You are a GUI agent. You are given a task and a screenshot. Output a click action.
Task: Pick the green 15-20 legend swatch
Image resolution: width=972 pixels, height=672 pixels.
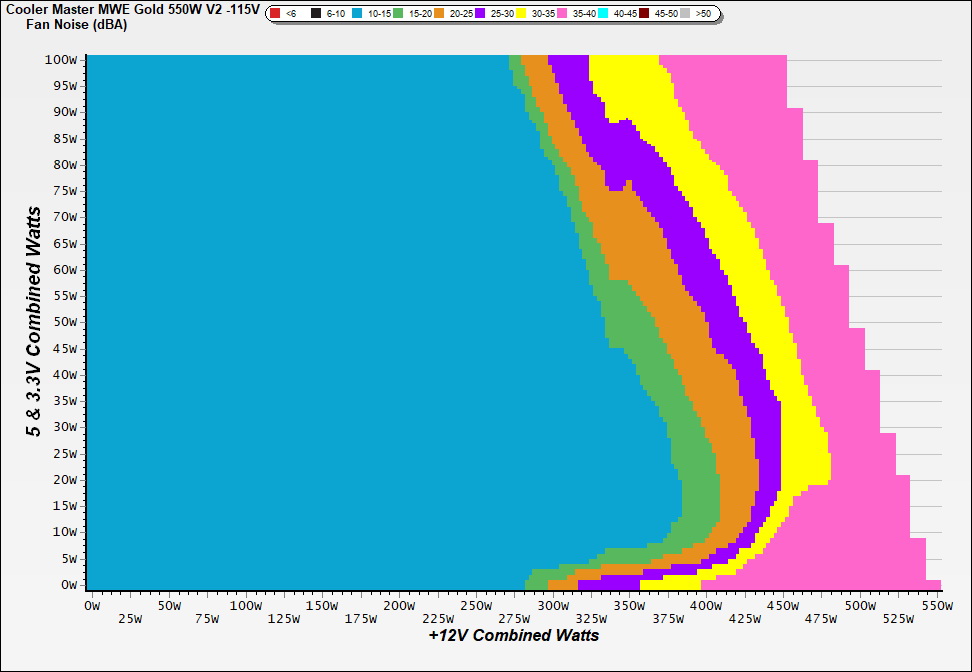click(x=398, y=14)
